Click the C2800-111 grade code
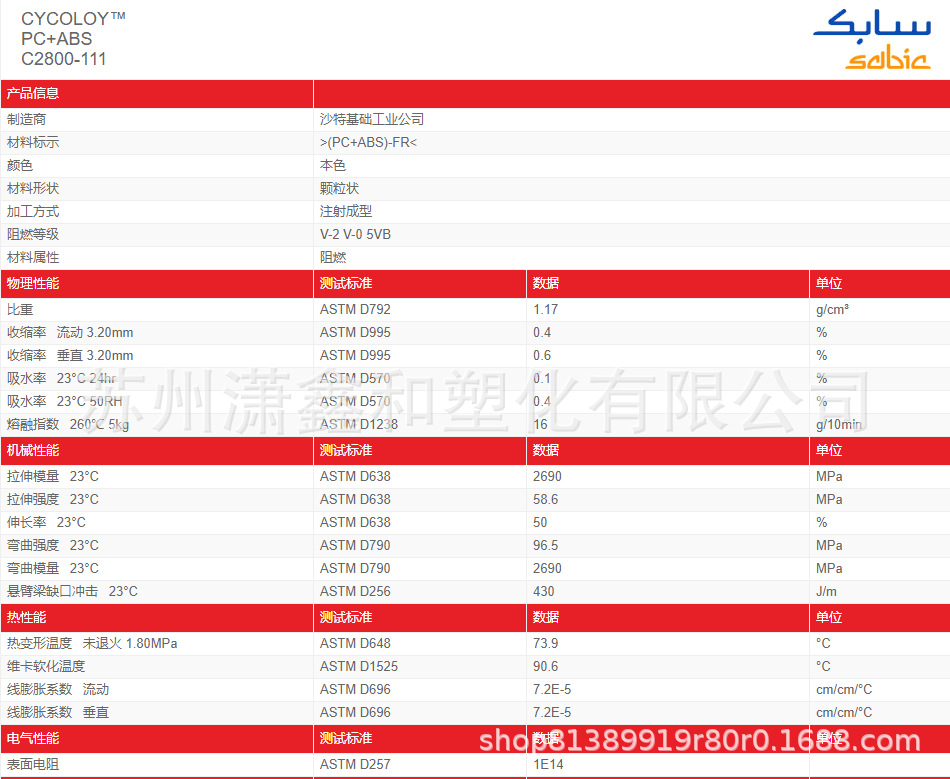Image resolution: width=950 pixels, height=779 pixels. click(64, 59)
